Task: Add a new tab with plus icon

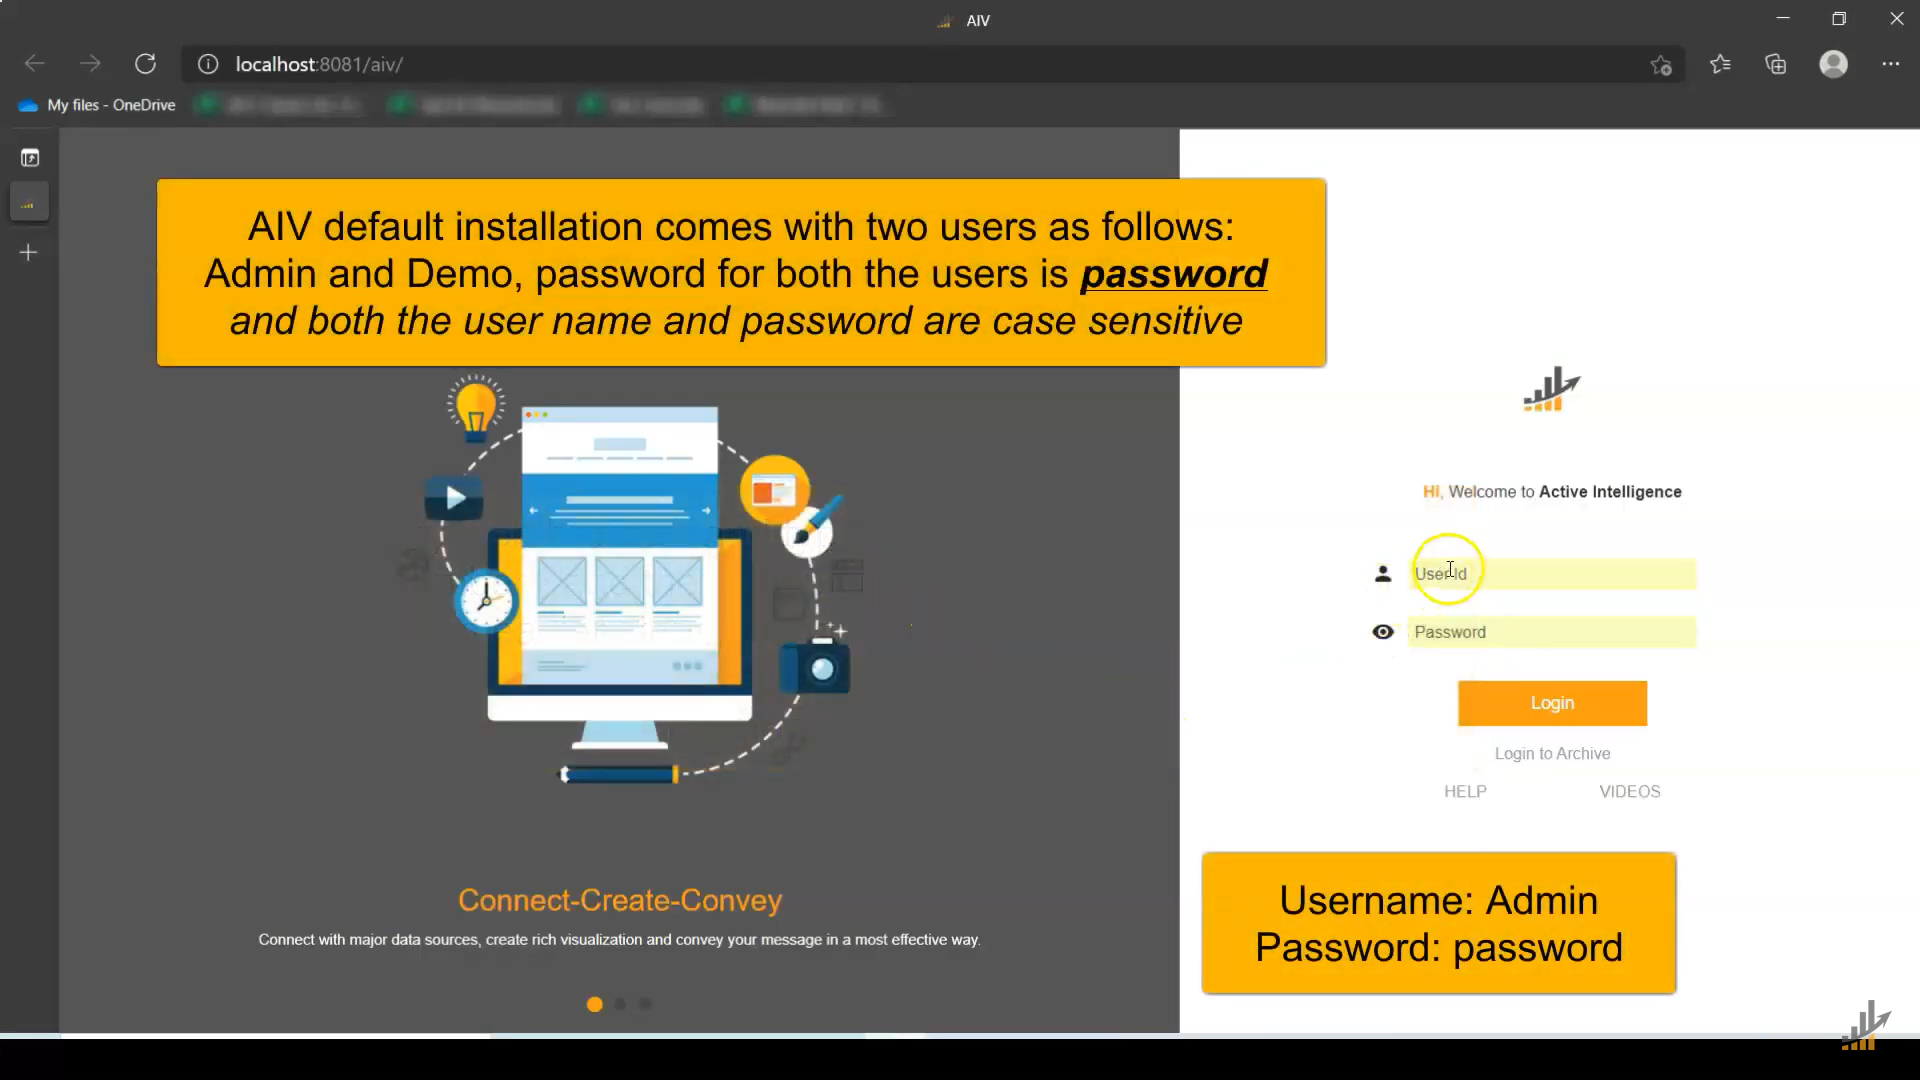Action: tap(29, 252)
